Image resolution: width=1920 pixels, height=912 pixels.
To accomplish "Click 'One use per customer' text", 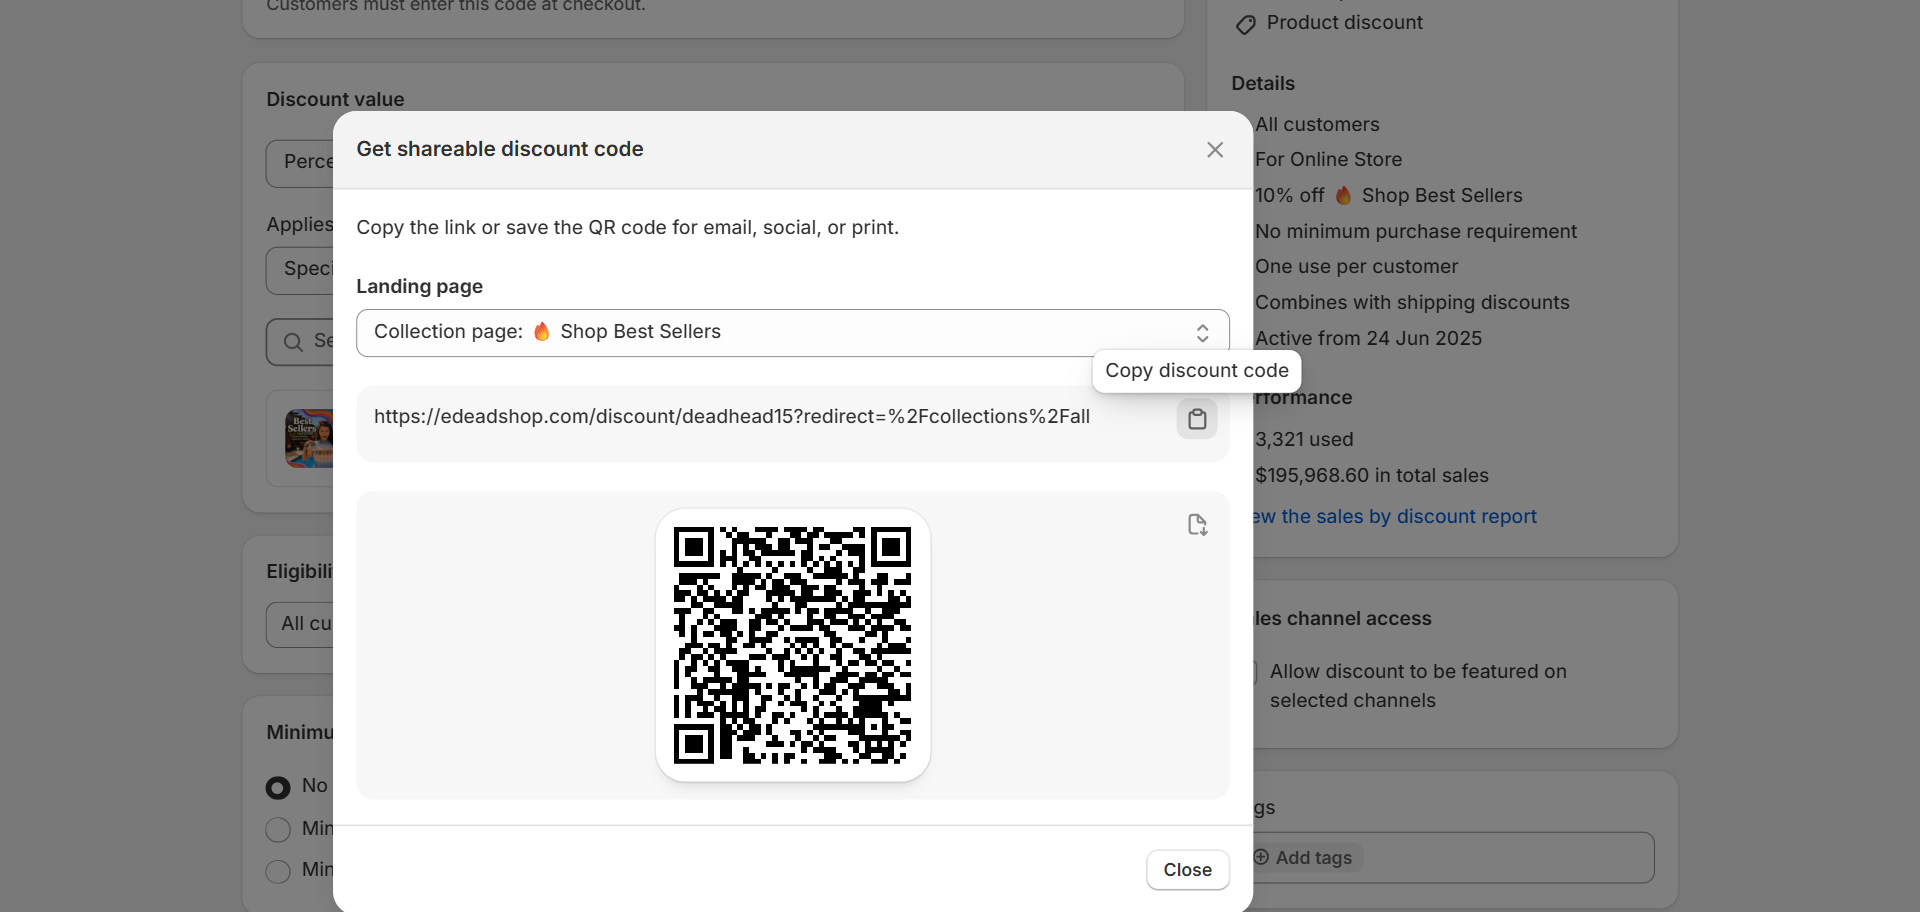I will pos(1356,267).
